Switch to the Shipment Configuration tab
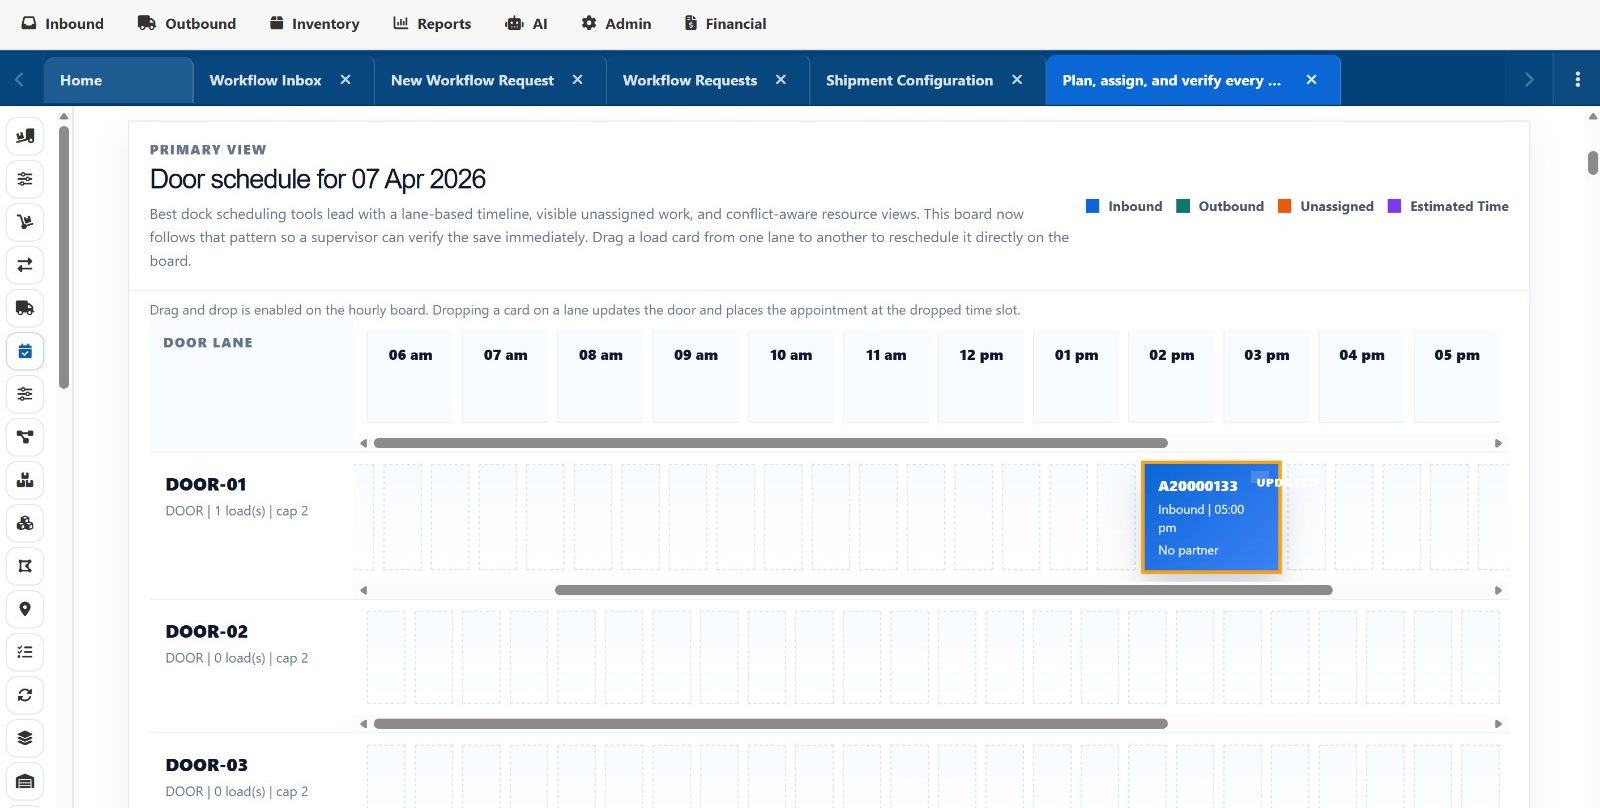 coord(909,80)
